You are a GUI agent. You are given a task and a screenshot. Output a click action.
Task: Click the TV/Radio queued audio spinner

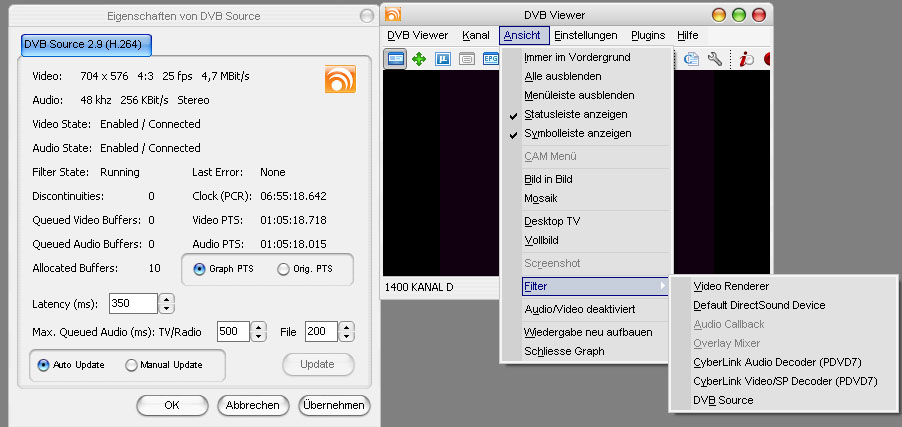tap(259, 332)
